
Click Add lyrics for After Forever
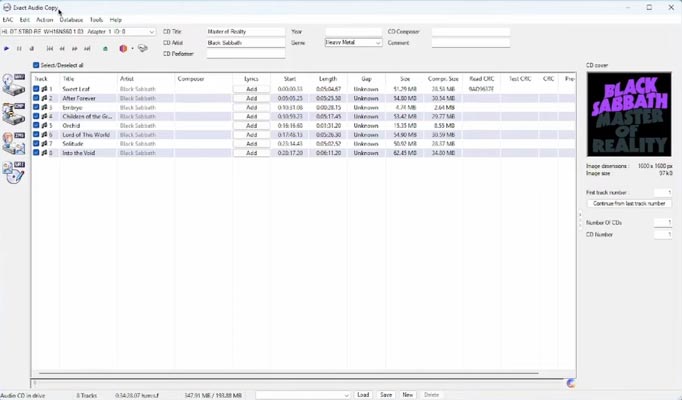251,98
